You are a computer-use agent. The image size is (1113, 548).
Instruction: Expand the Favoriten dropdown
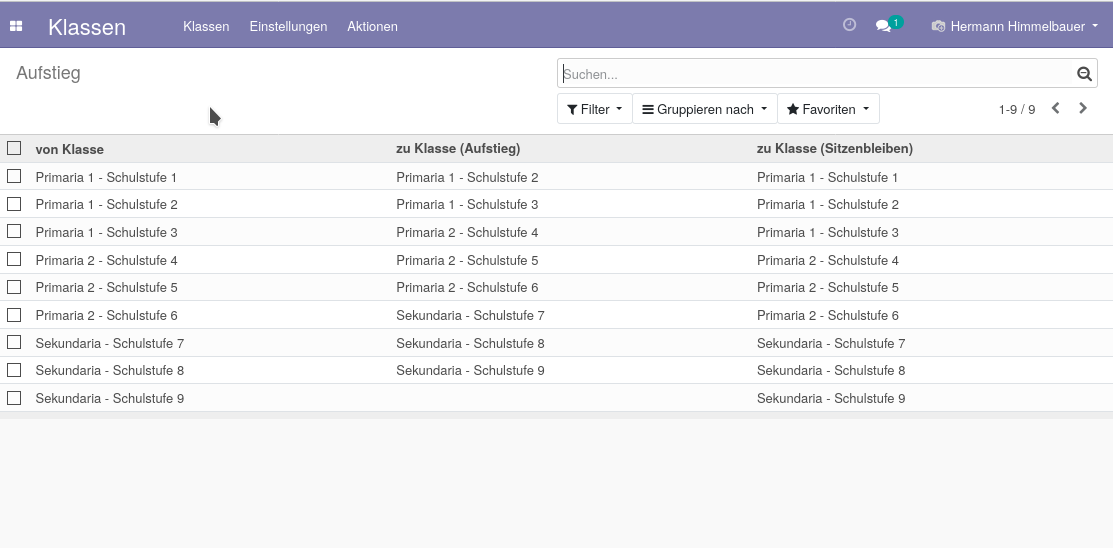(x=828, y=109)
